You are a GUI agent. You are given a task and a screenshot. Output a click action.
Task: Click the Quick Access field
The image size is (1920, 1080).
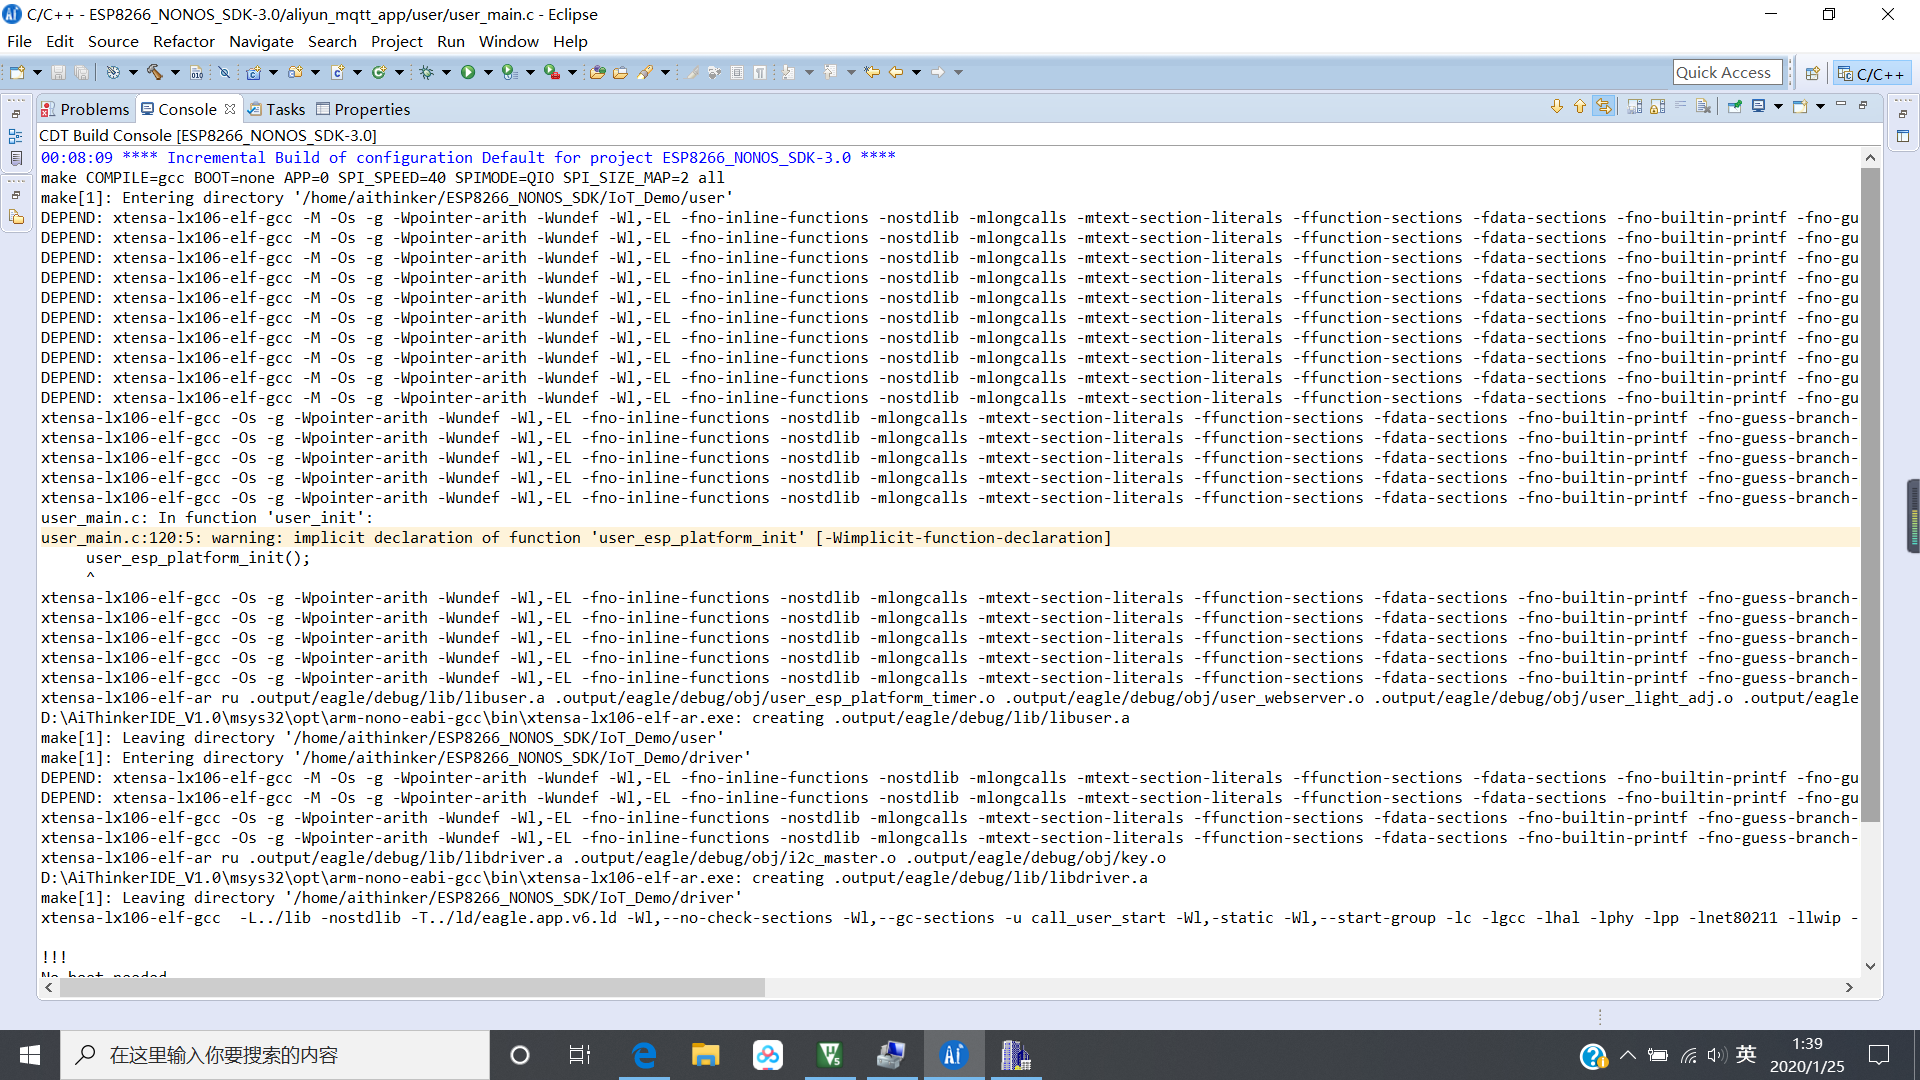(1727, 72)
